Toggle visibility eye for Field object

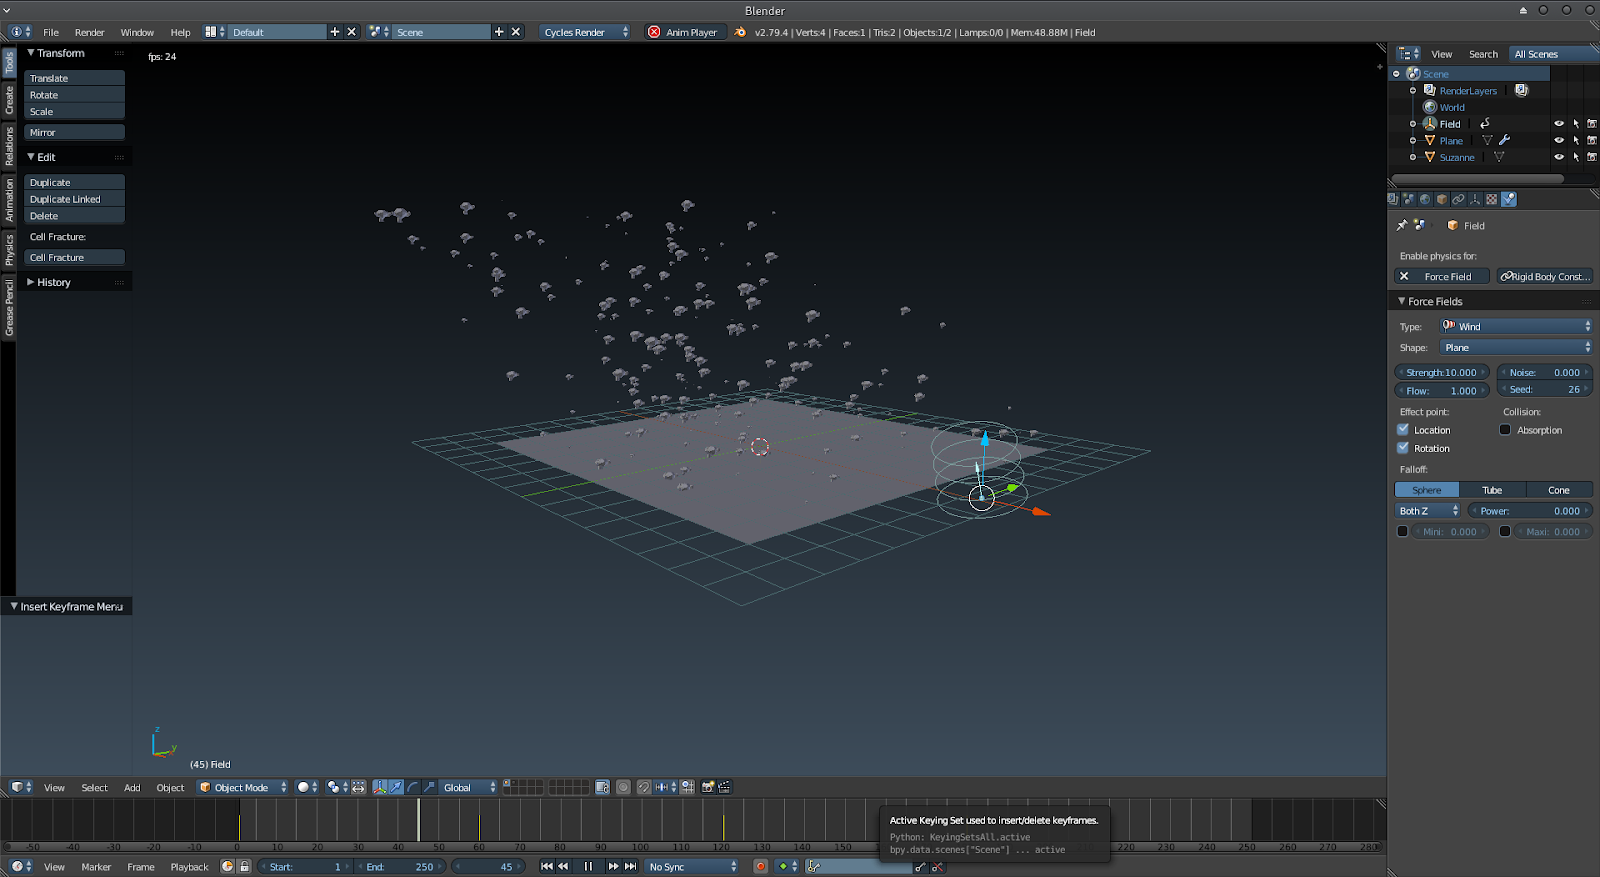pos(1558,124)
